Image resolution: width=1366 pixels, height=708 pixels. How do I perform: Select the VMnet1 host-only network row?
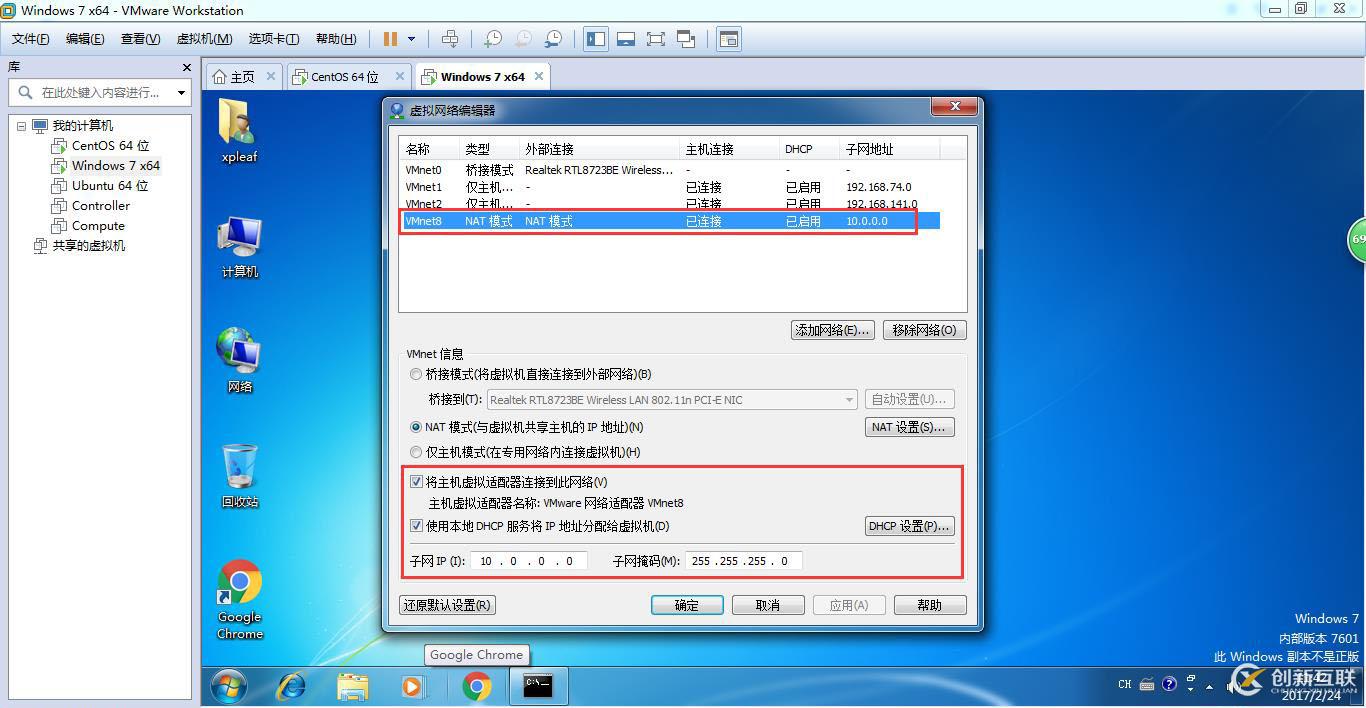669,187
